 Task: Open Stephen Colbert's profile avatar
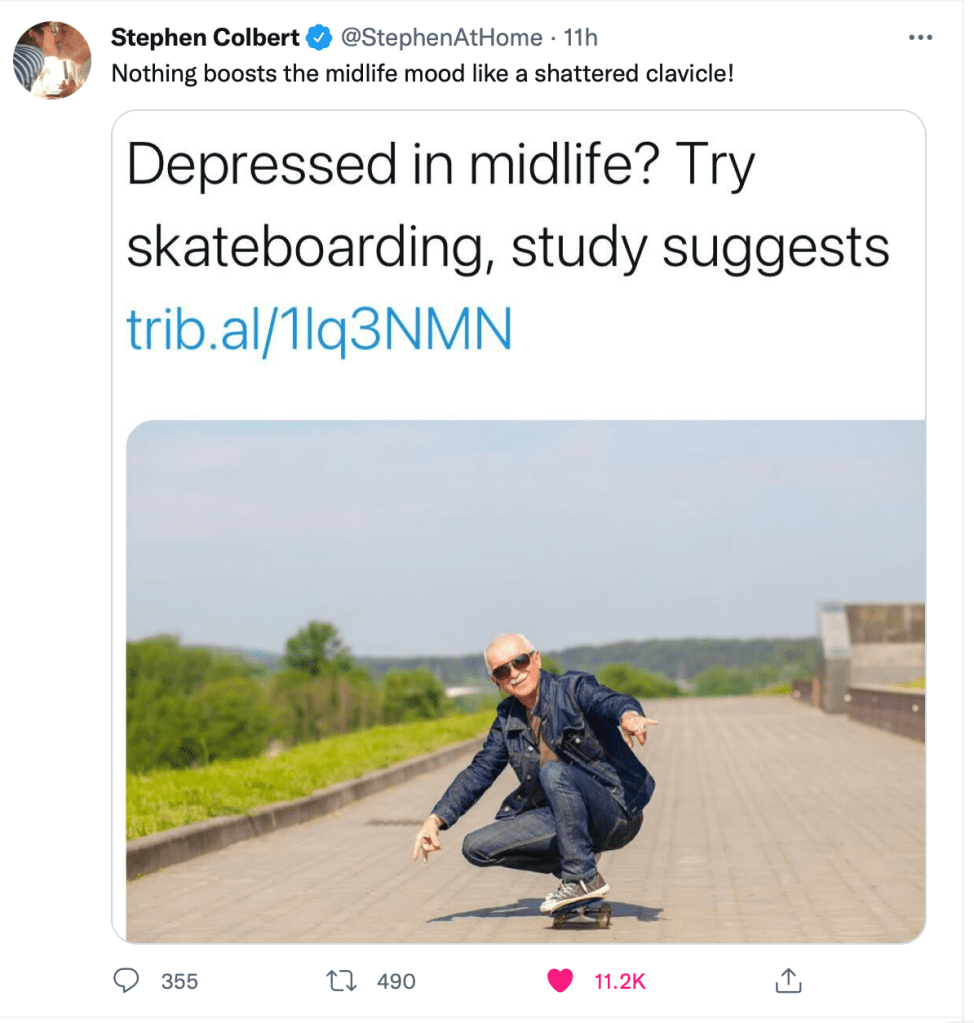coord(51,60)
